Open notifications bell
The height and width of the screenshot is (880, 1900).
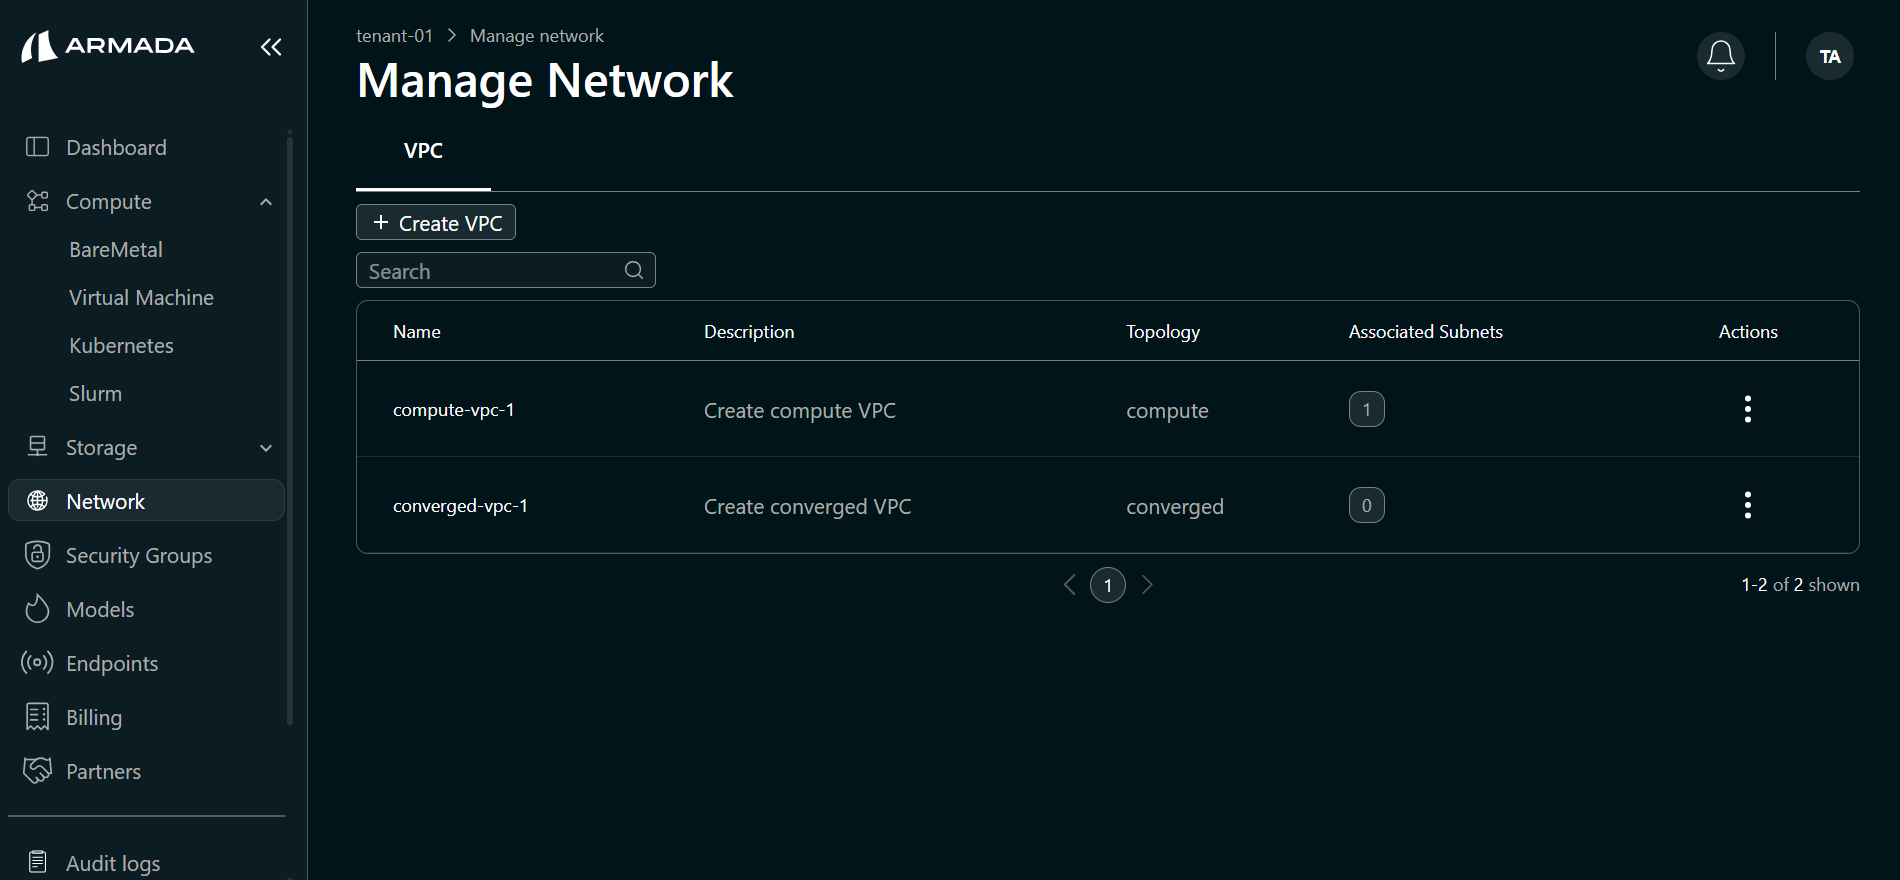[1721, 56]
